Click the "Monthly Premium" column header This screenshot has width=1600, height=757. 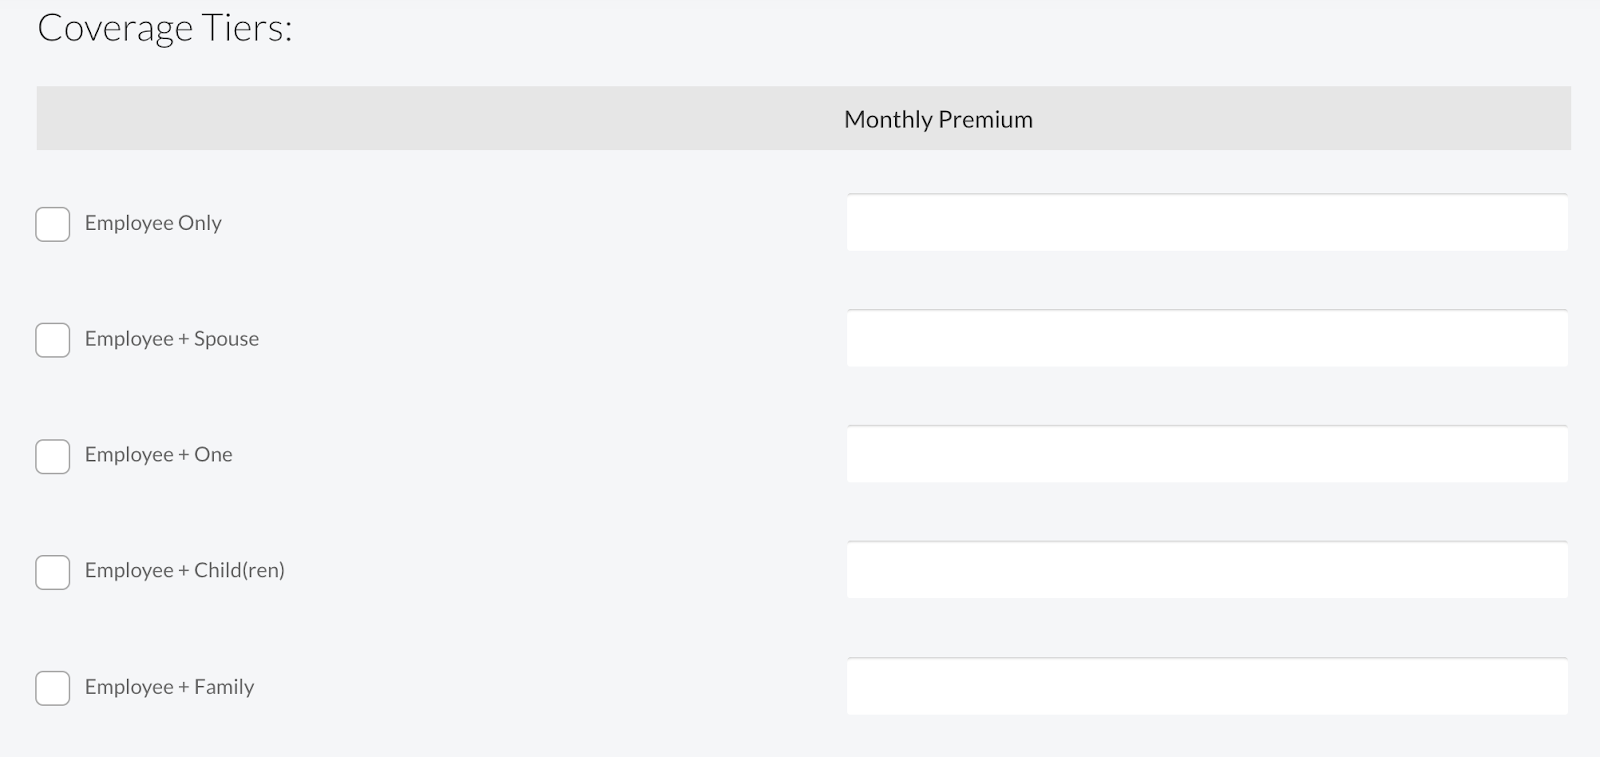pyautogui.click(x=938, y=119)
